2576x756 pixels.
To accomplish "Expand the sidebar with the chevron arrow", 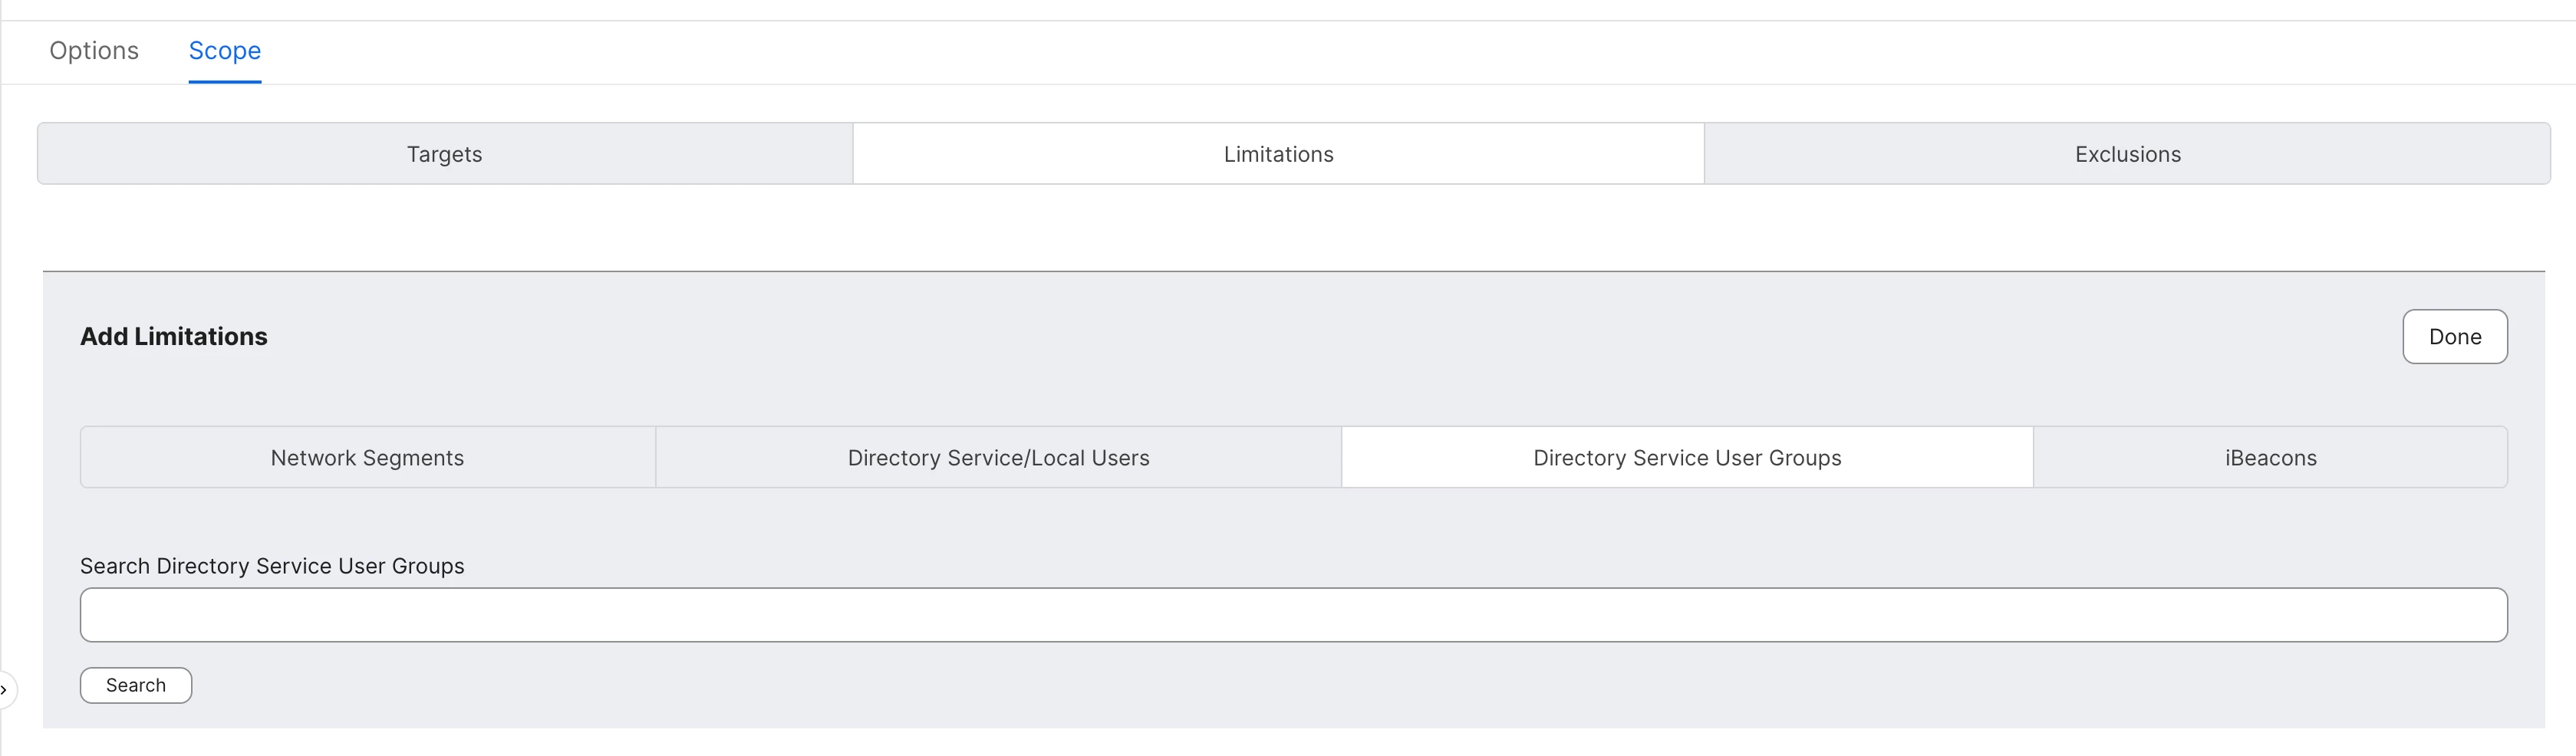I will point(5,690).
